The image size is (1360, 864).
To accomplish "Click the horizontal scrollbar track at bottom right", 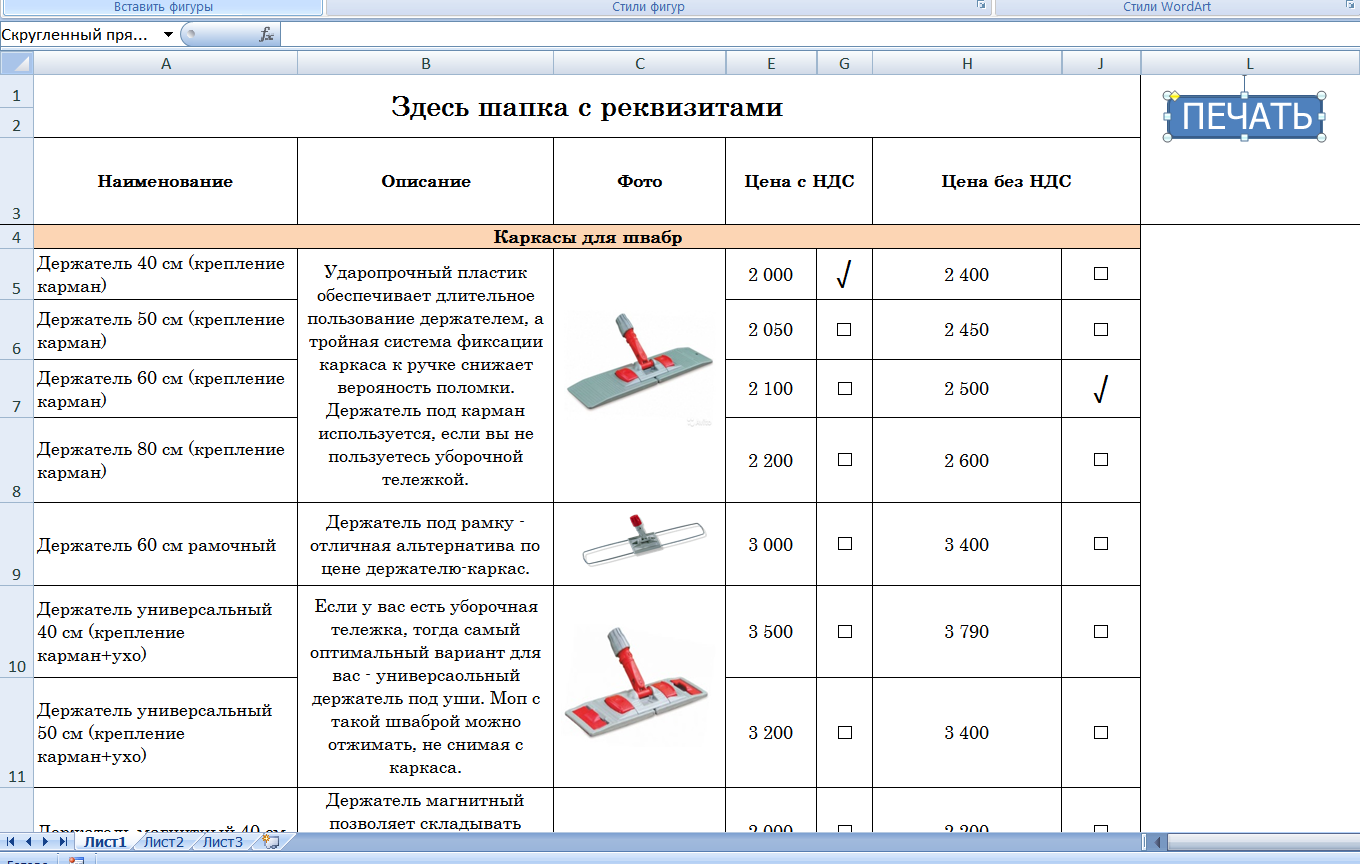I will tap(1262, 842).
